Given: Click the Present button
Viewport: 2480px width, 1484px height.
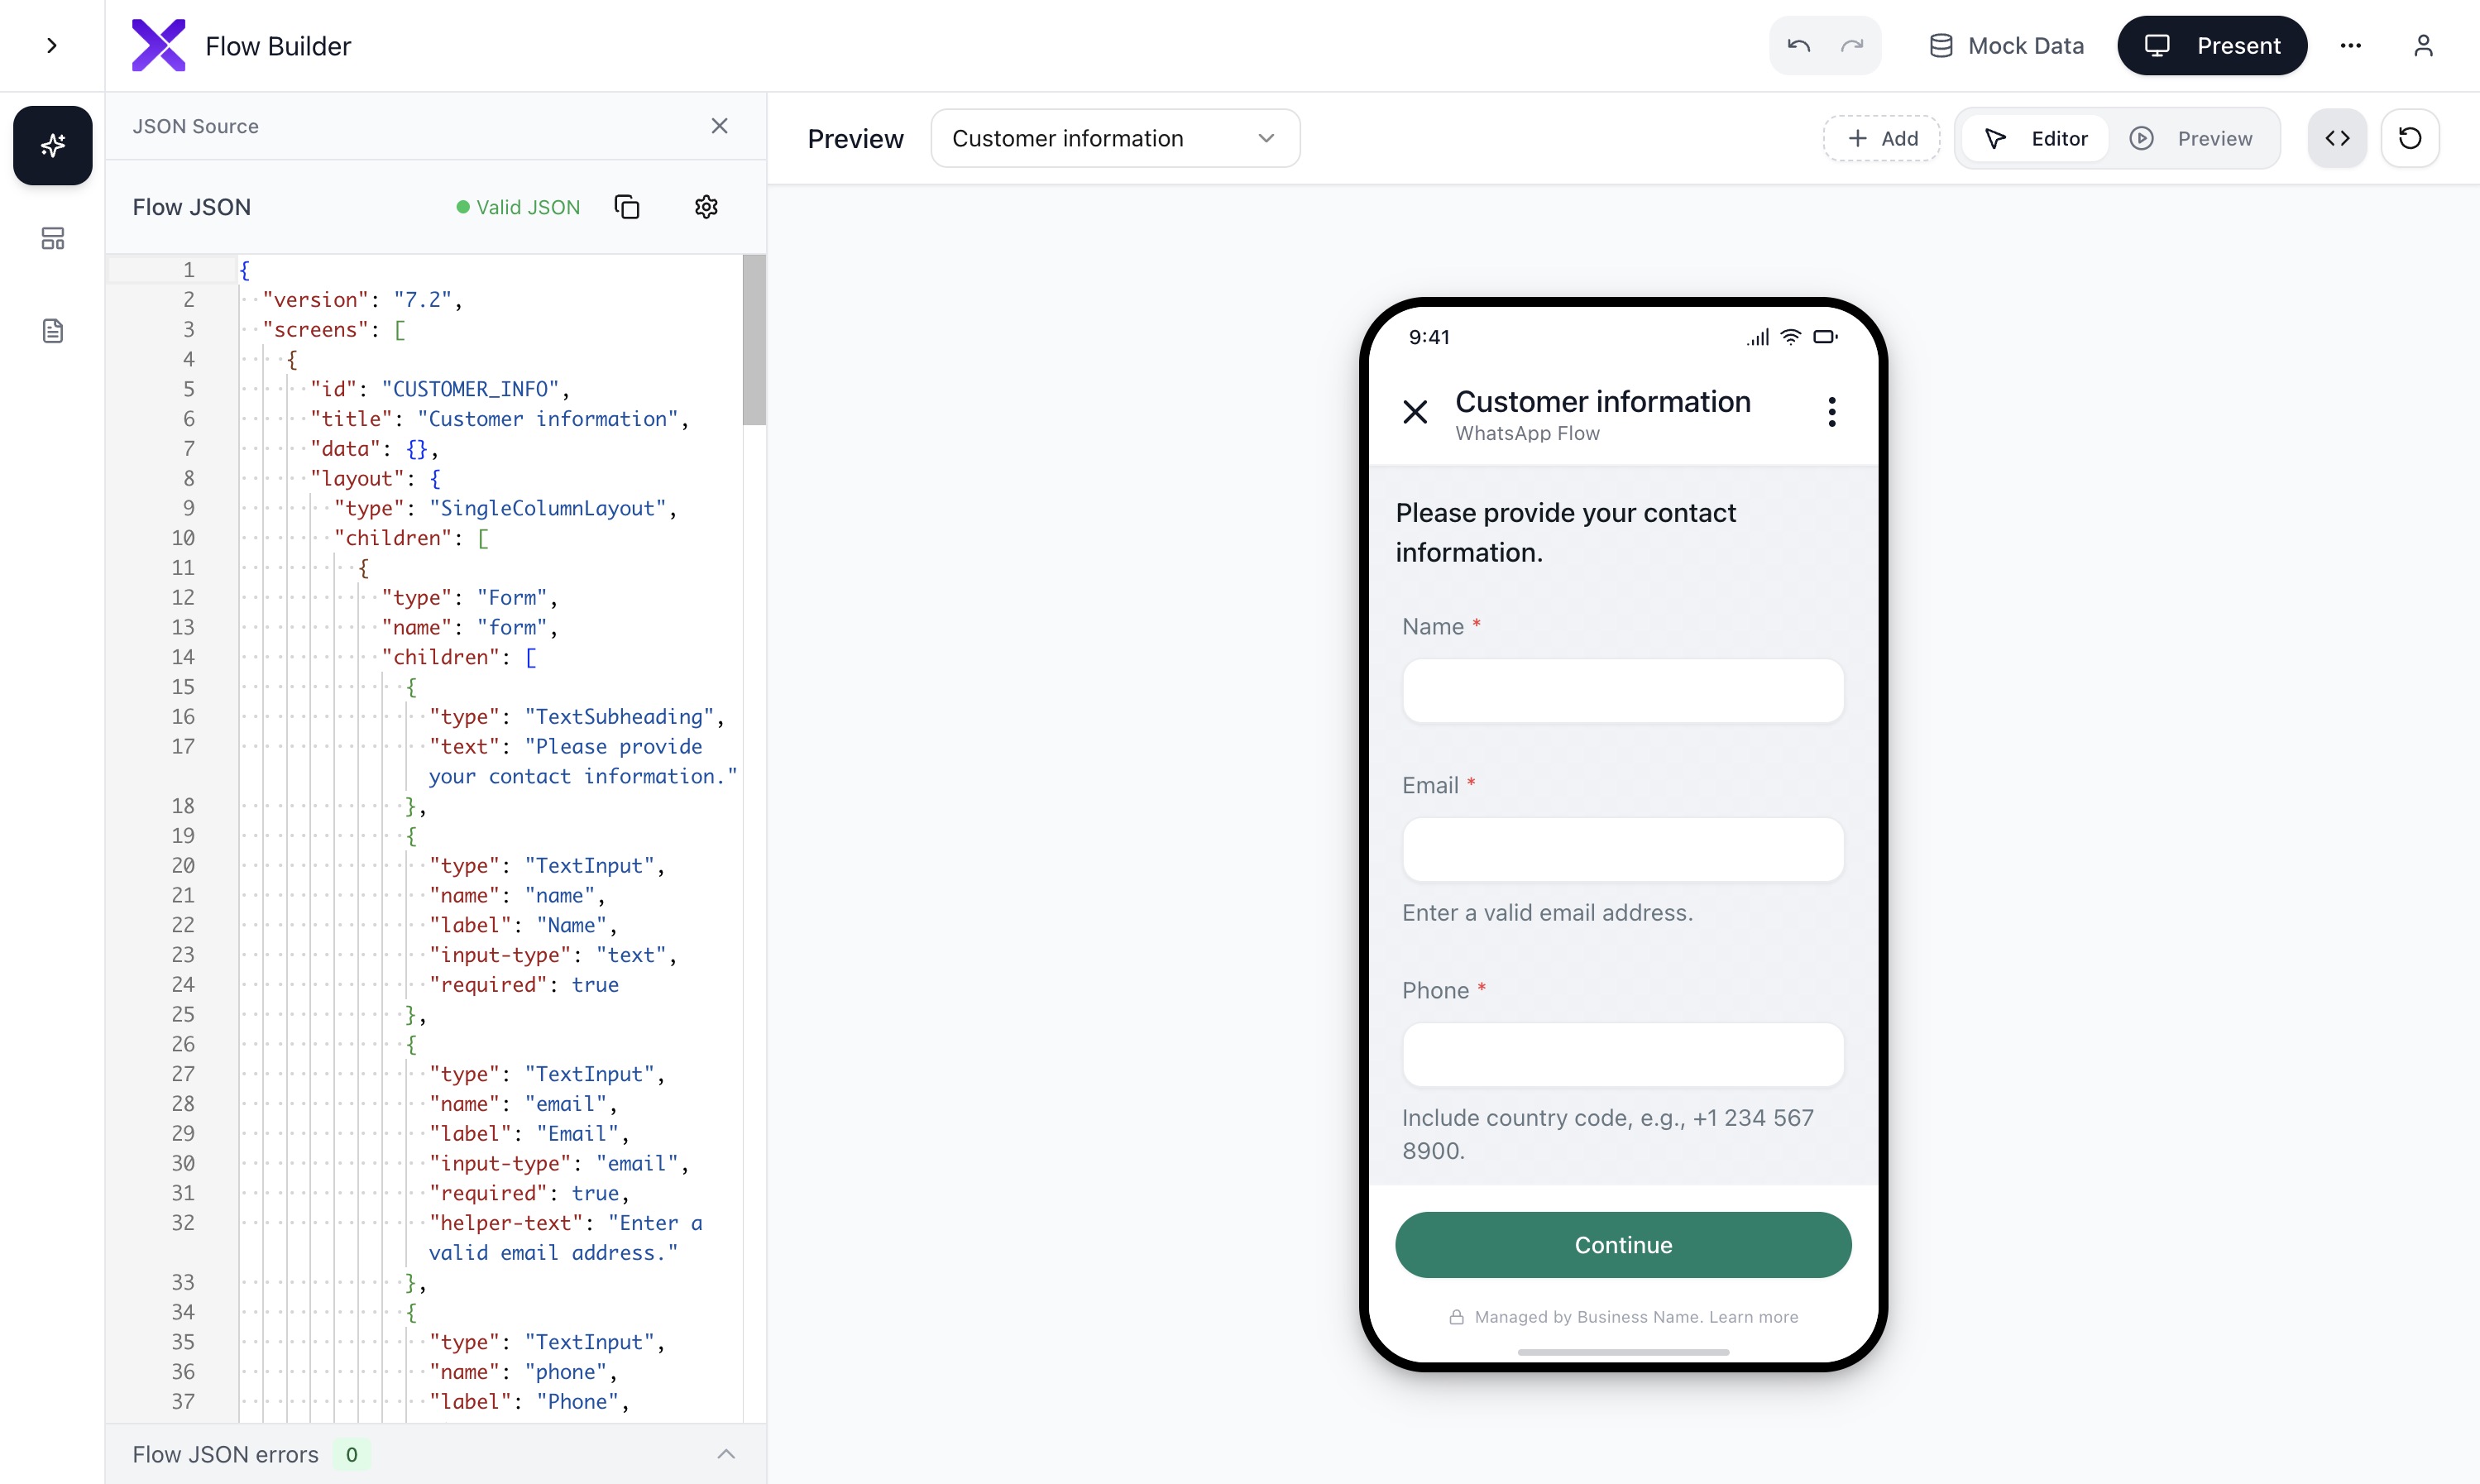Looking at the screenshot, I should (x=2212, y=45).
